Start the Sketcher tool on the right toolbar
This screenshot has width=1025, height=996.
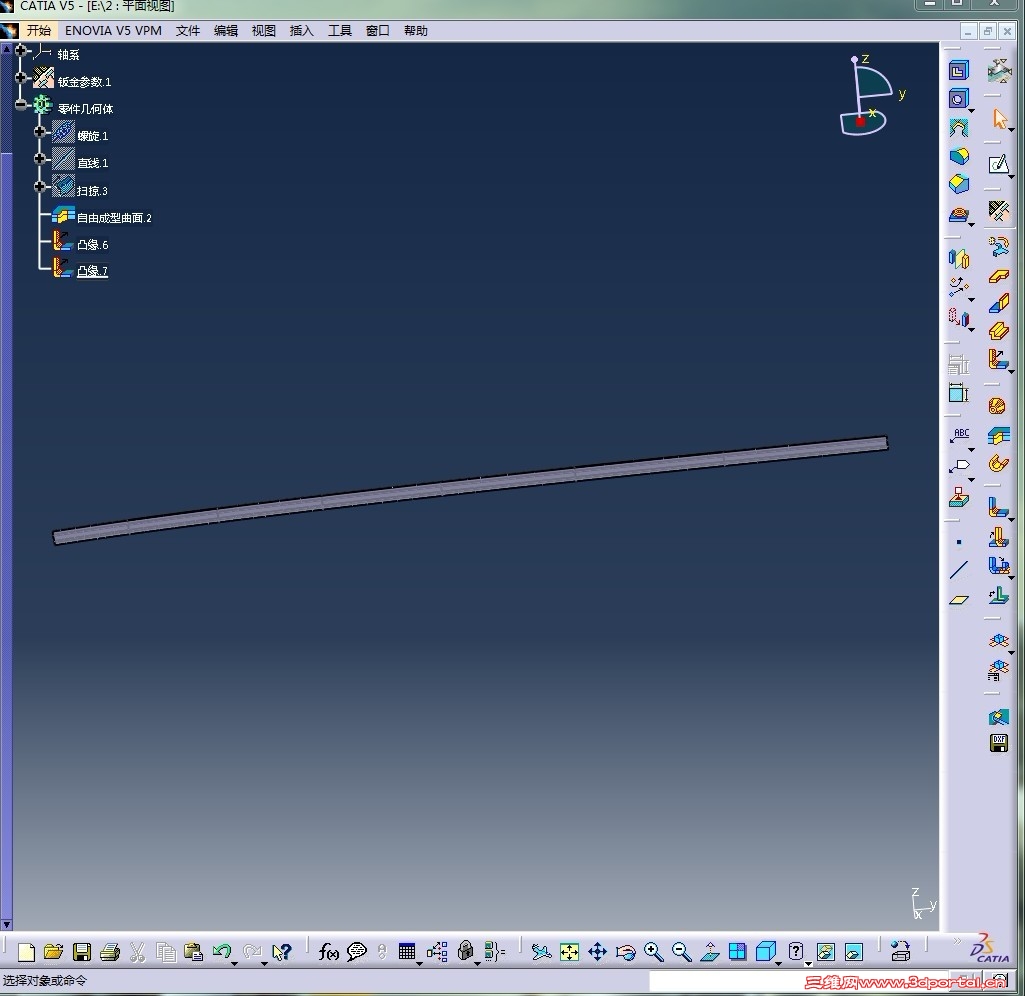(999, 164)
